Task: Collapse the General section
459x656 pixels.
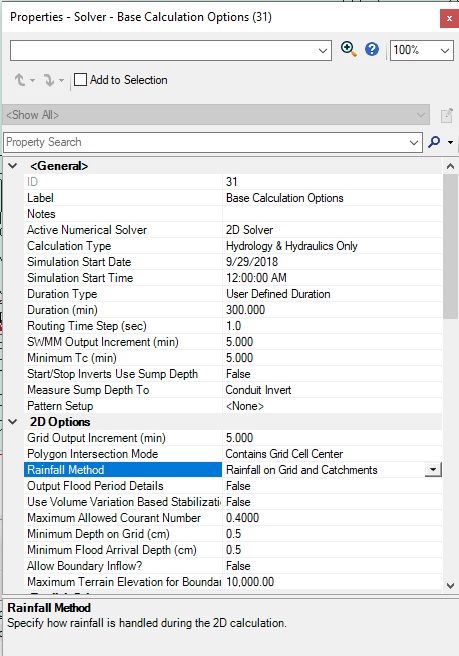Action: click(x=13, y=166)
